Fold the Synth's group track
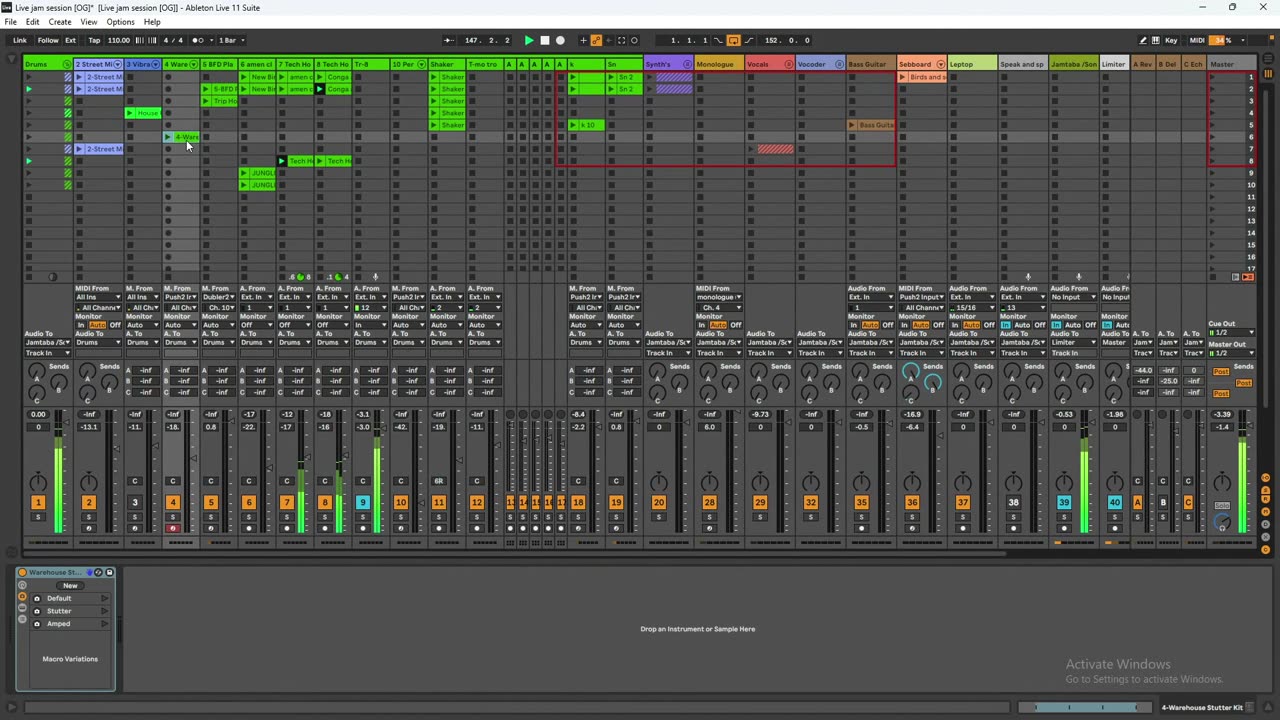This screenshot has width=1280, height=720. click(x=687, y=64)
